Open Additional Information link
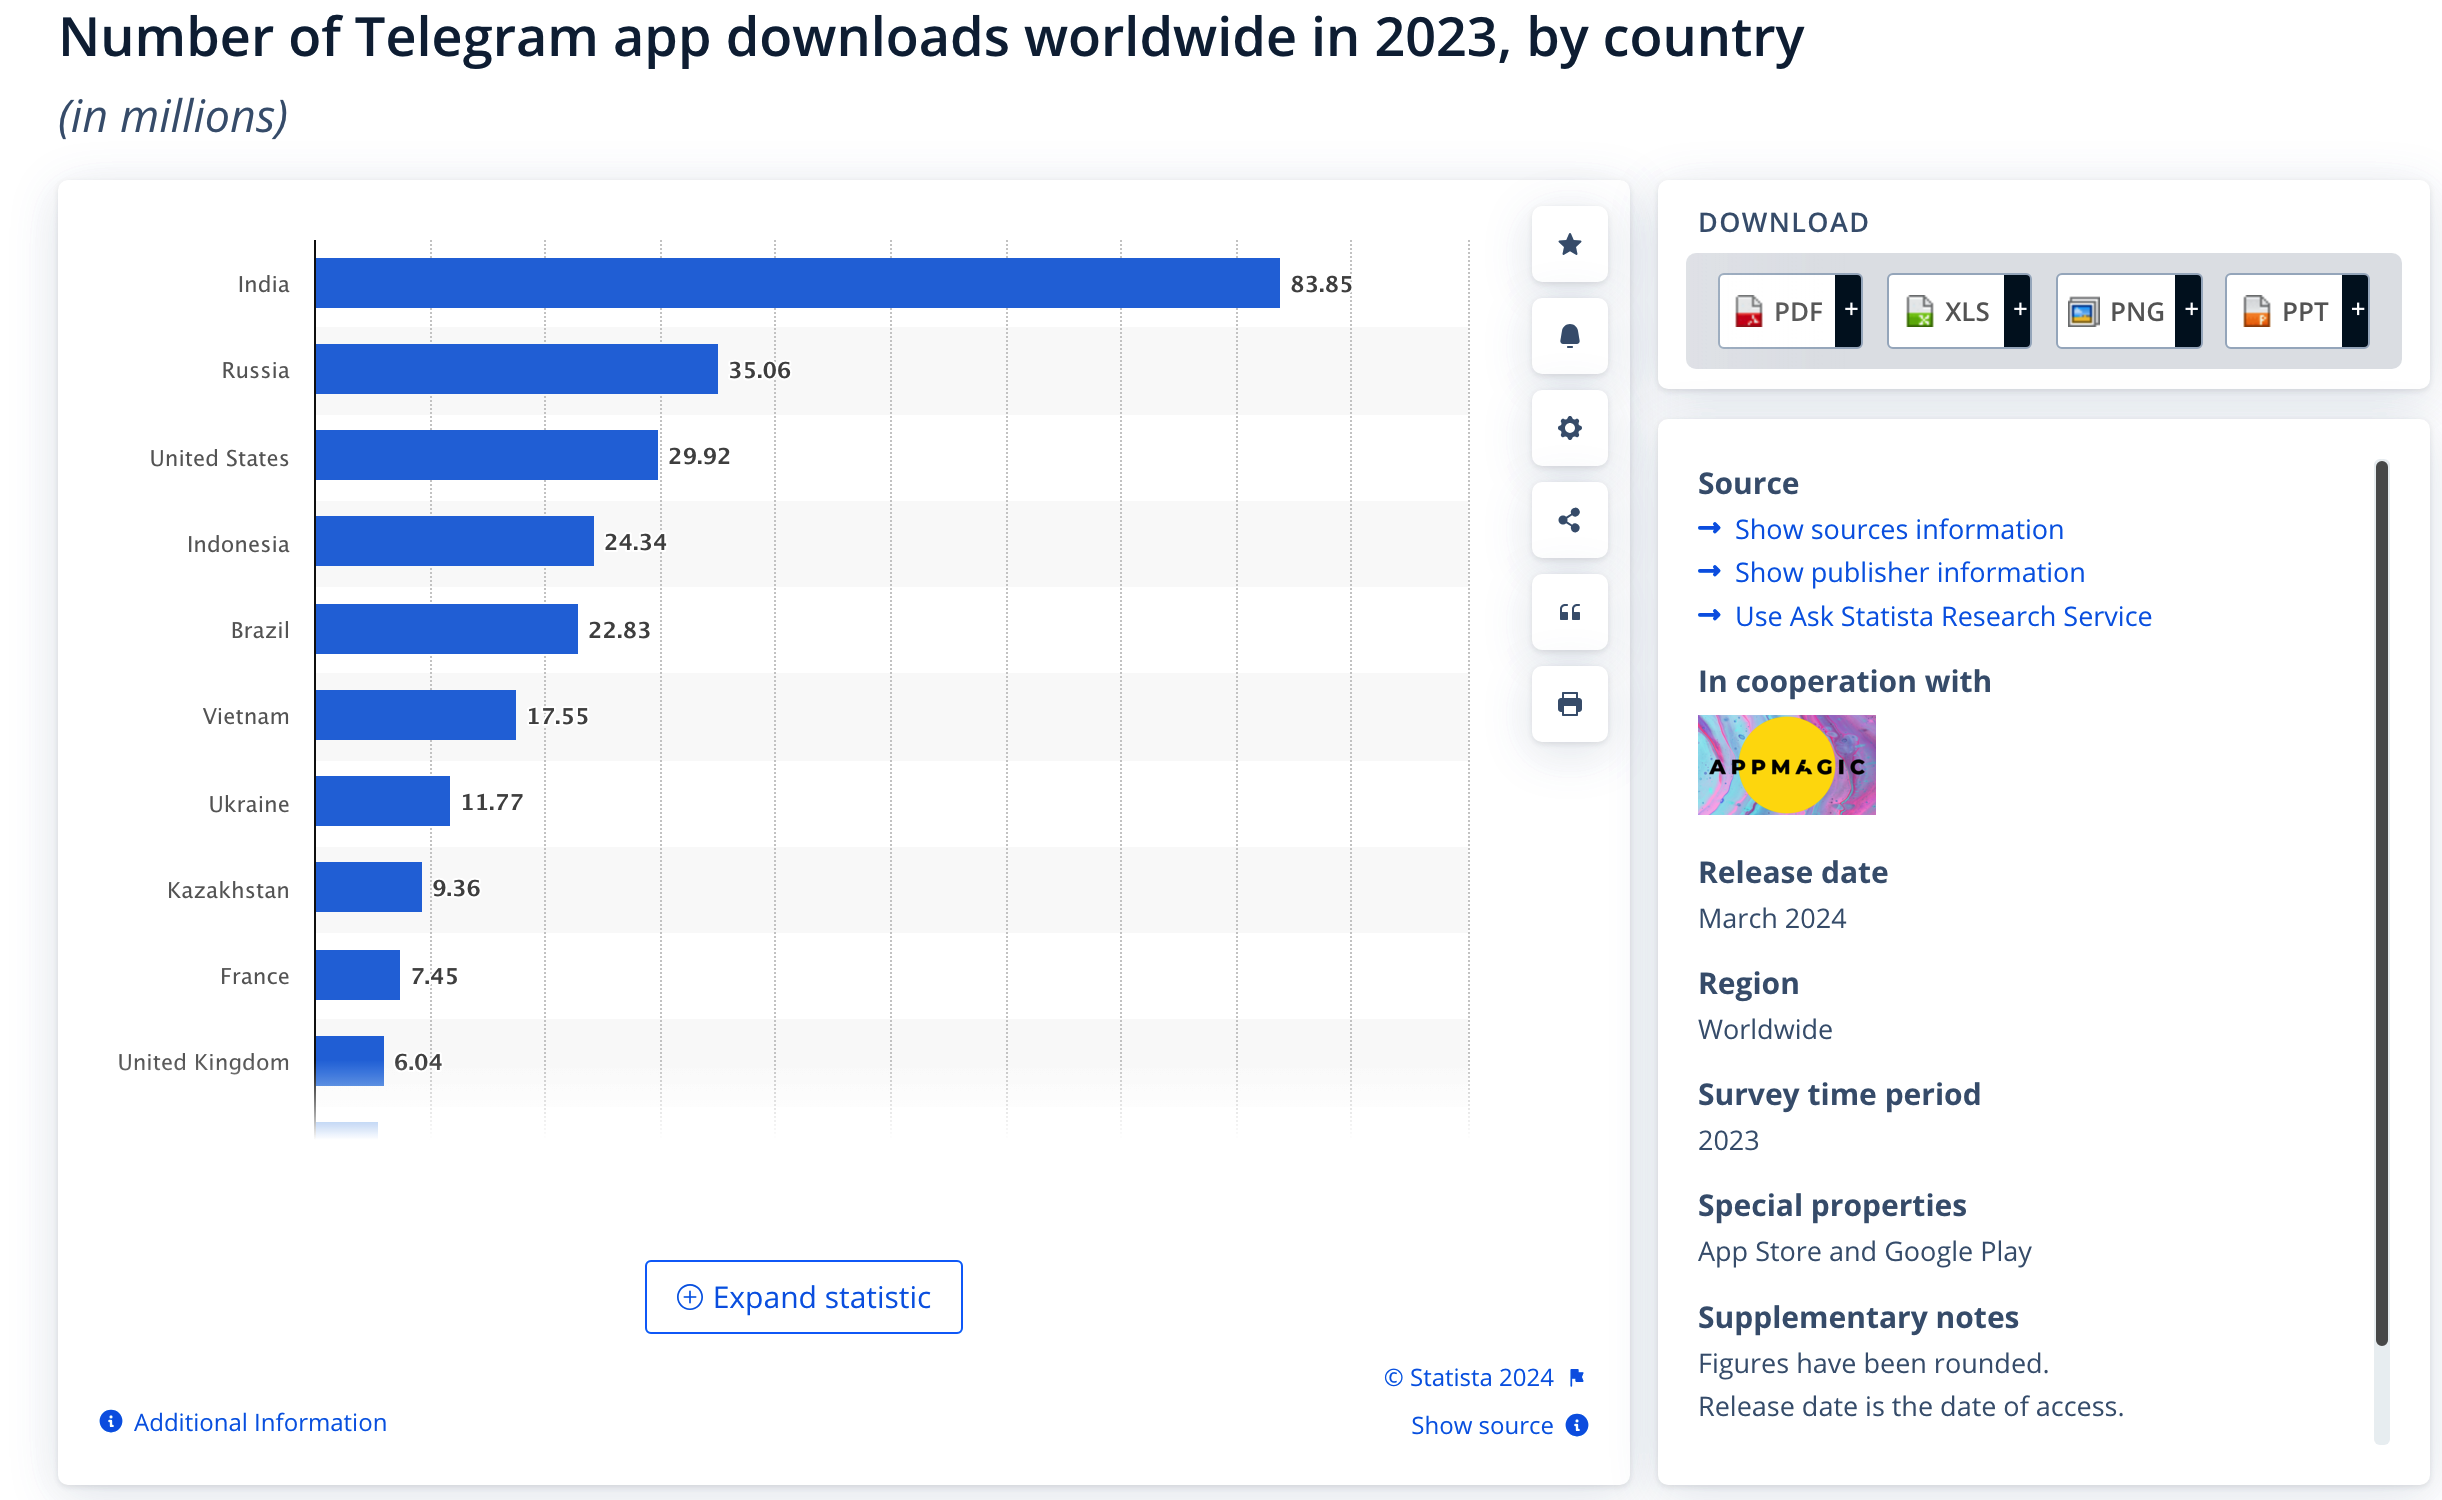The image size is (2442, 1500). 260,1422
